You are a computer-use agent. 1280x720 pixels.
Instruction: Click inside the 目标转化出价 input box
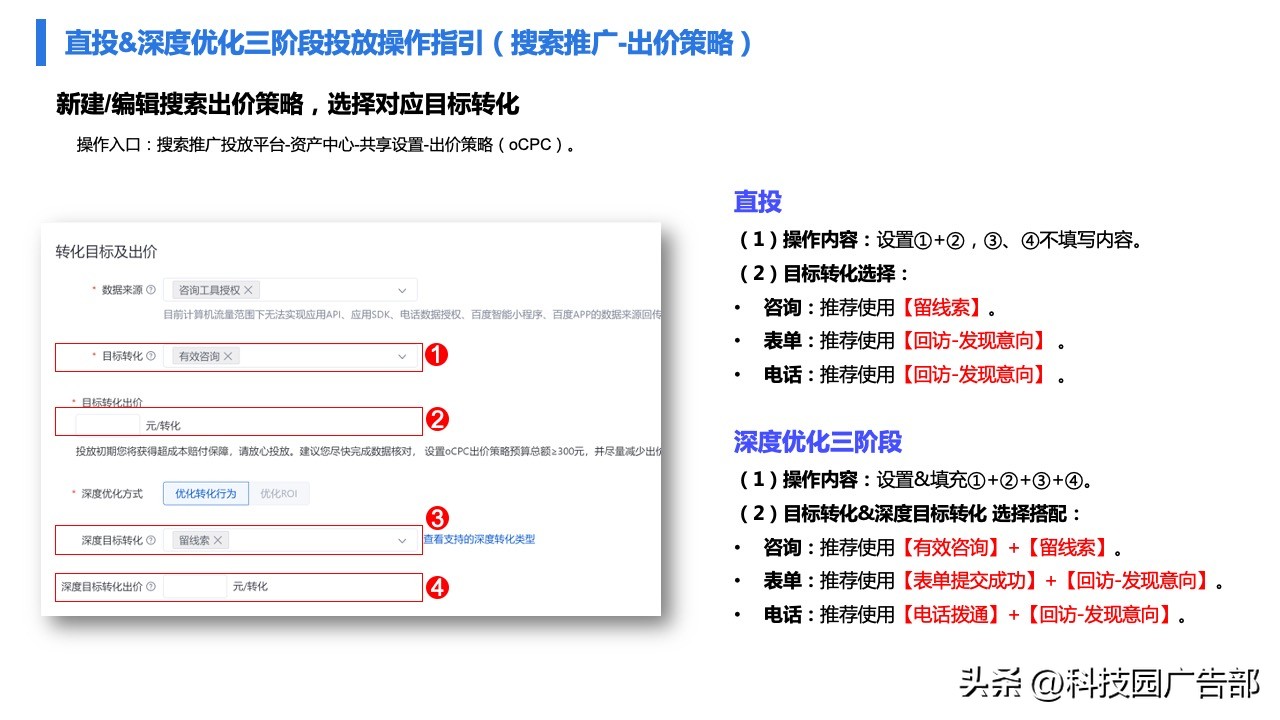pyautogui.click(x=107, y=422)
